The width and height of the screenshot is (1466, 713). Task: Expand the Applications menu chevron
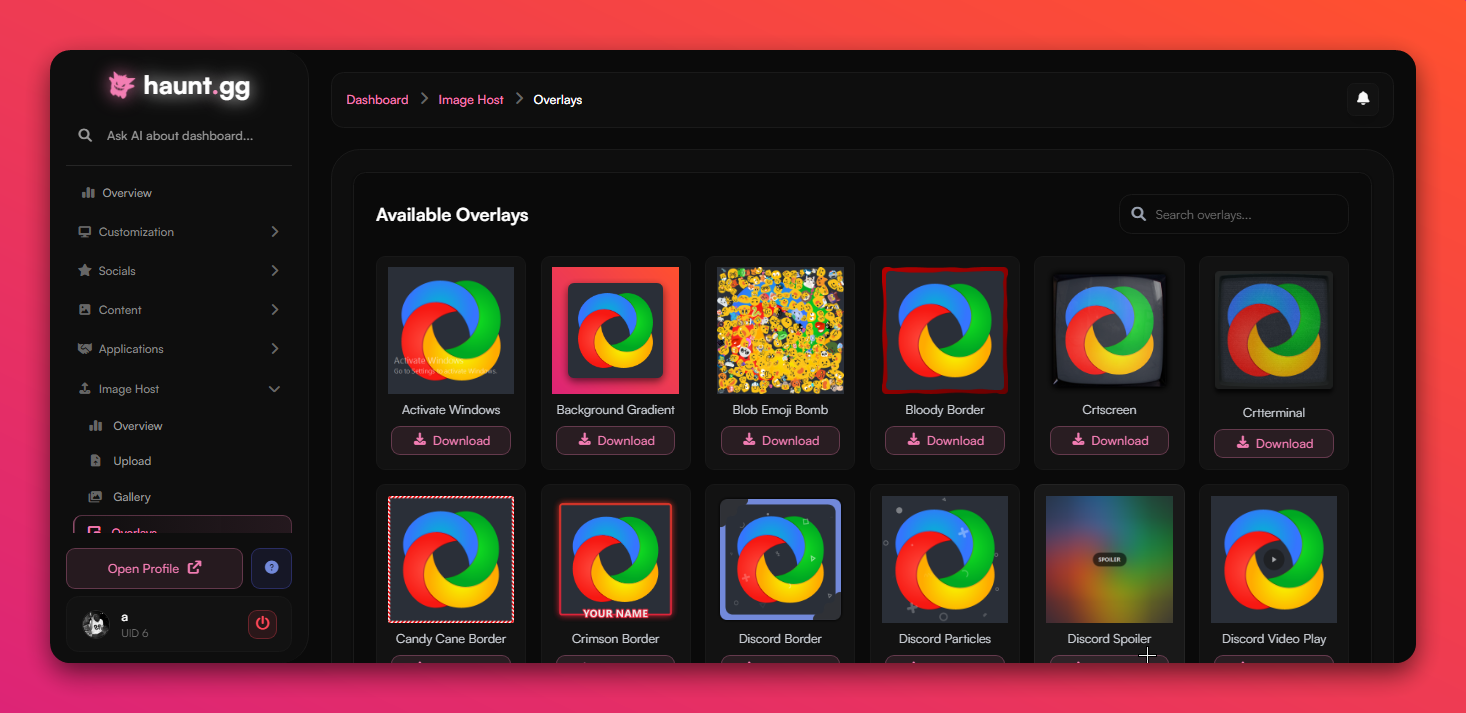(275, 349)
